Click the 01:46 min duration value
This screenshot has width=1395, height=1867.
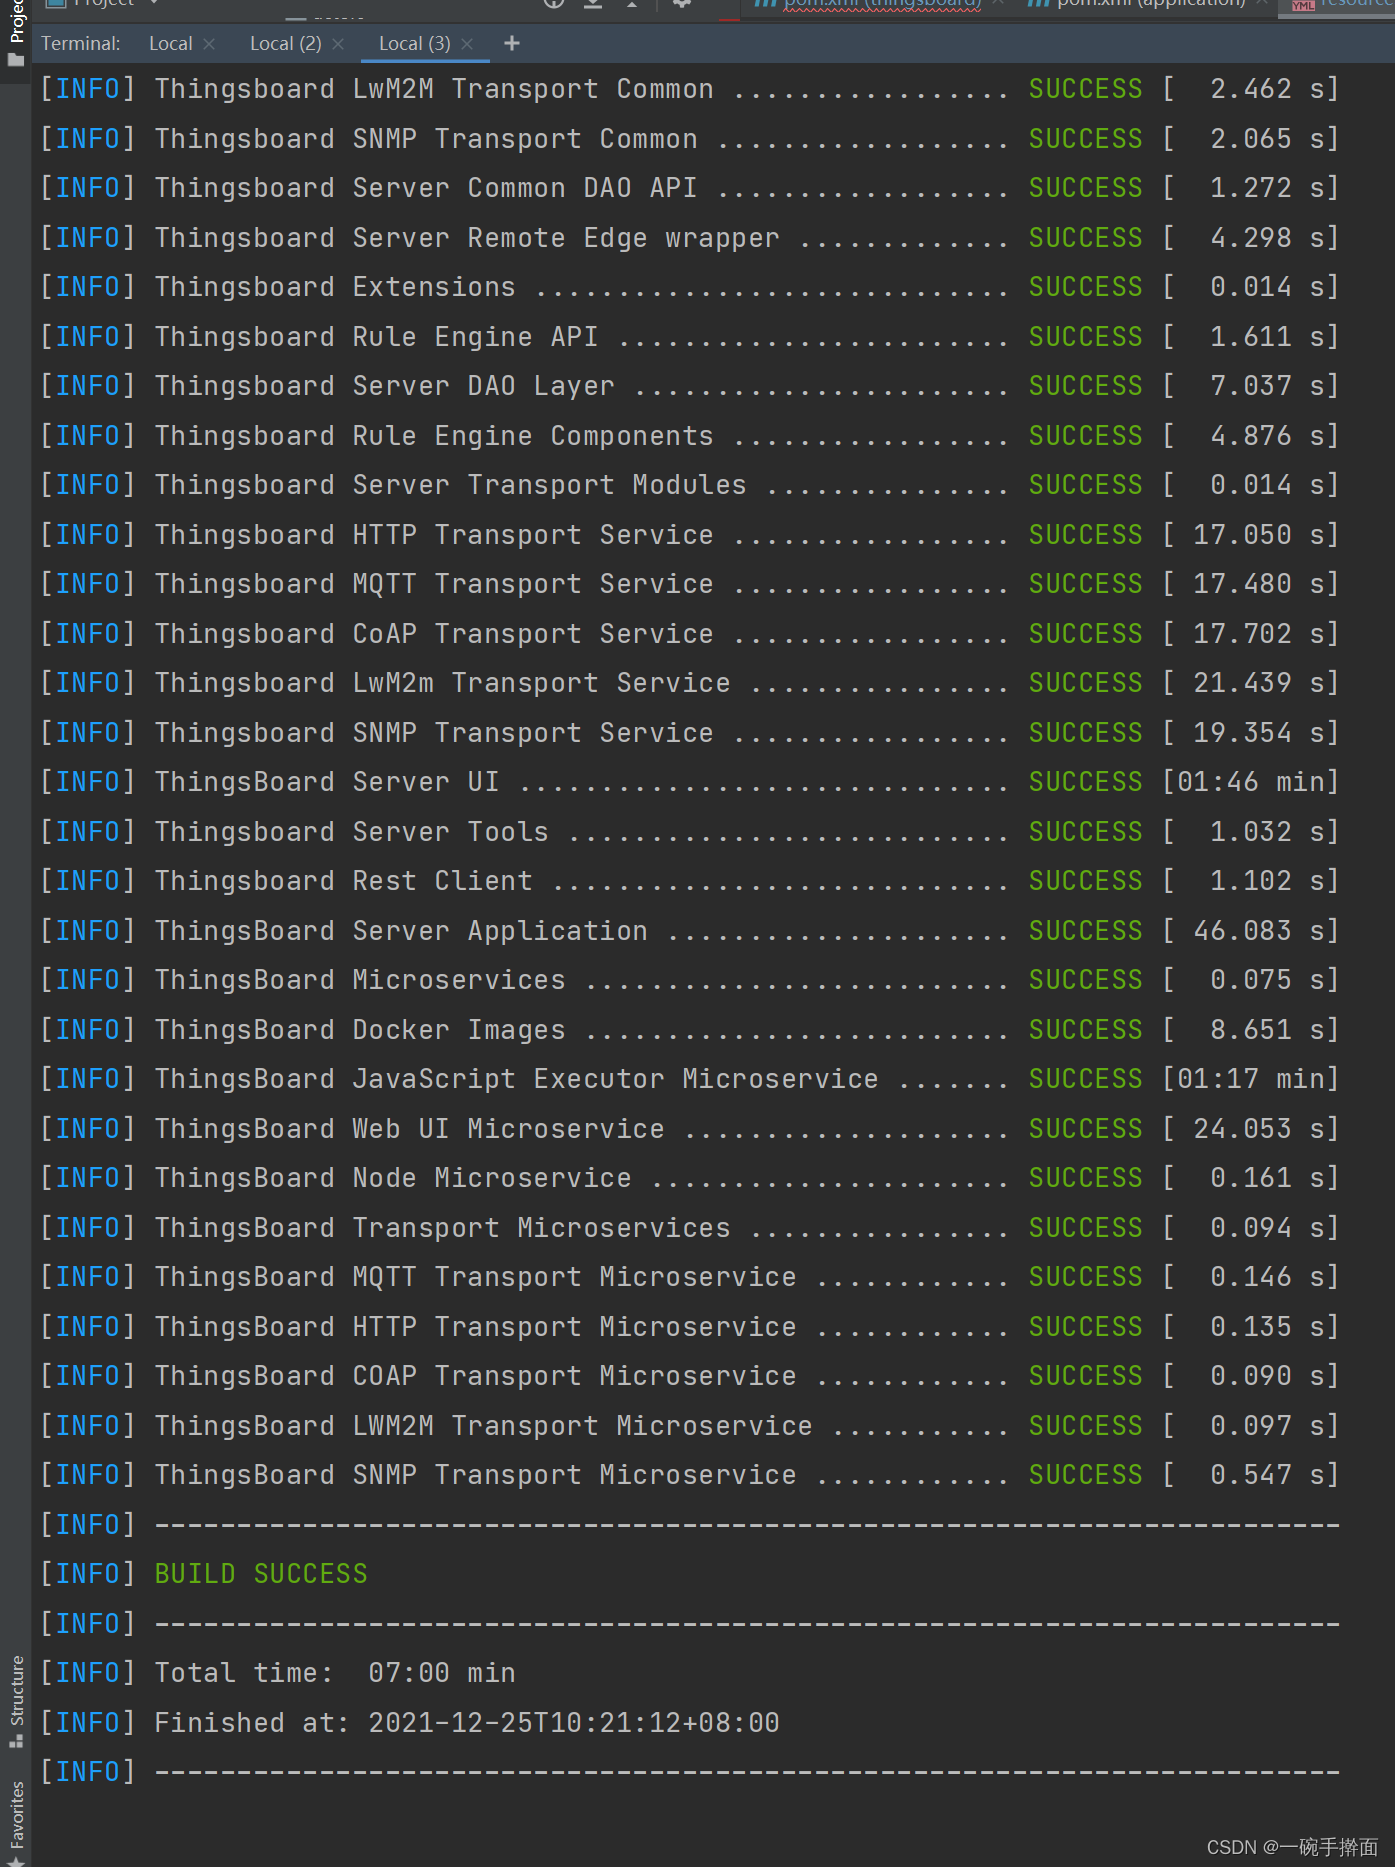(1250, 782)
